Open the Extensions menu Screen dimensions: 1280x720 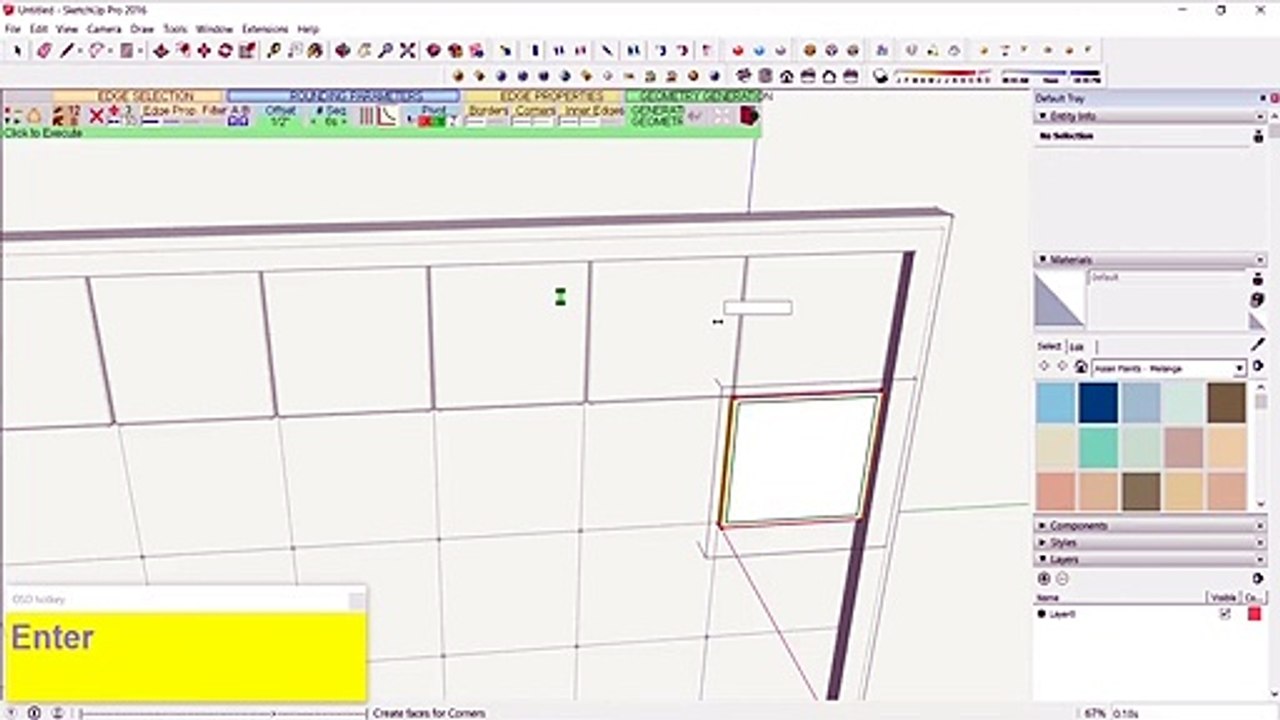[x=265, y=29]
